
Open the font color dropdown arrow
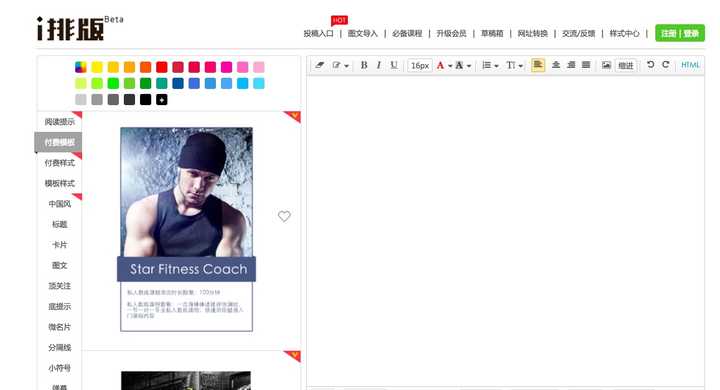coord(450,66)
